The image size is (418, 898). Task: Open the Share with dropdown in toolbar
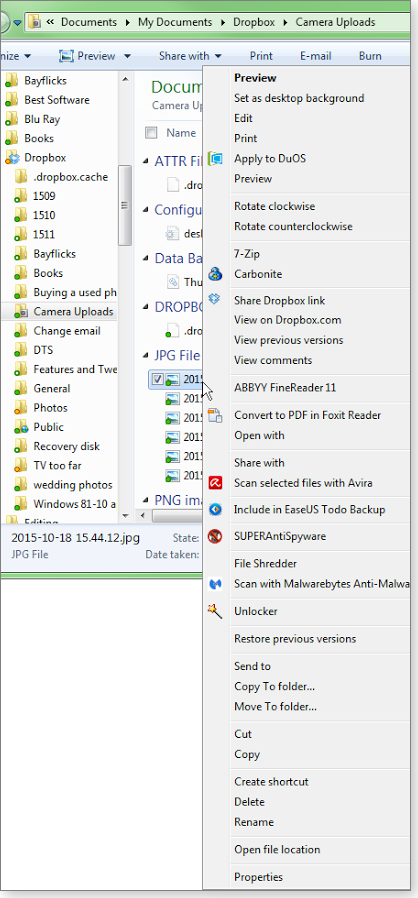click(x=190, y=56)
